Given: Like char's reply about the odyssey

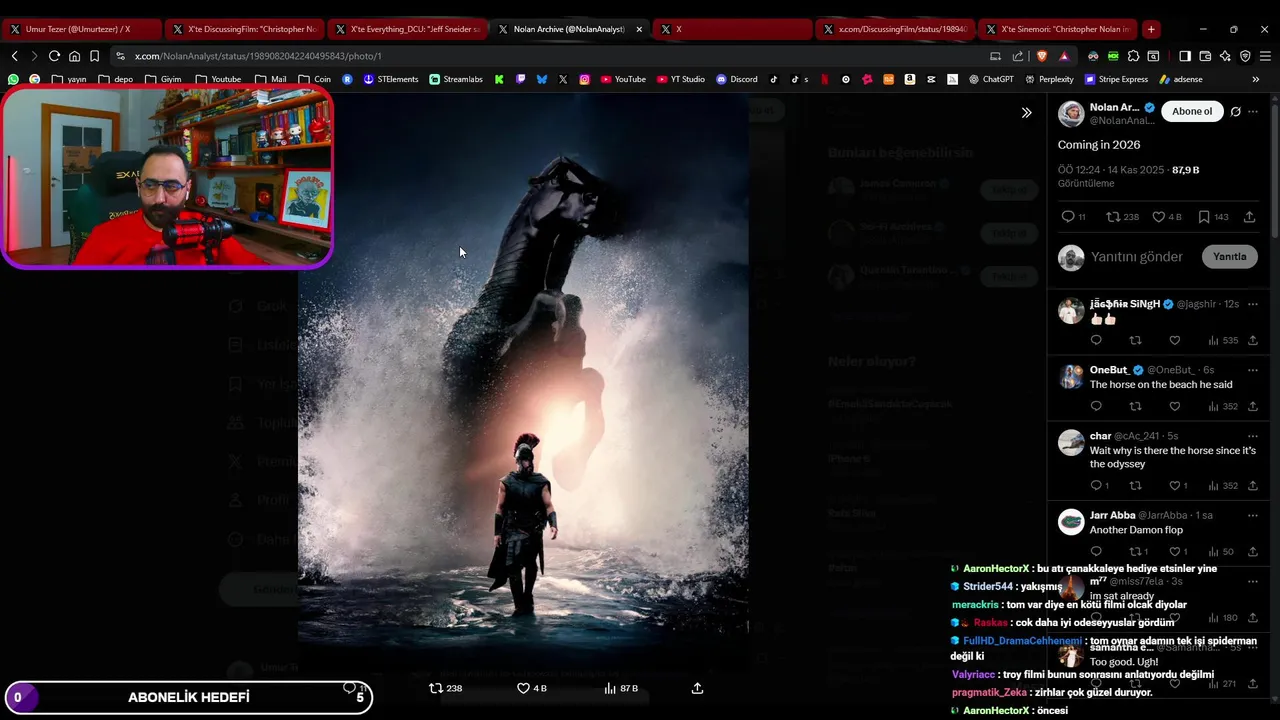Looking at the screenshot, I should 1179,486.
